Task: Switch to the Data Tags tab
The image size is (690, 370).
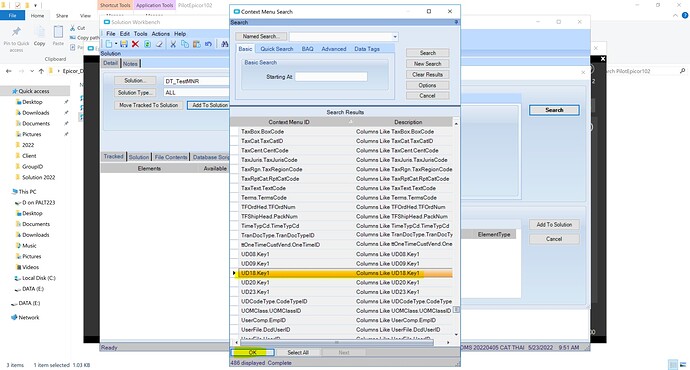Action: pyautogui.click(x=367, y=49)
